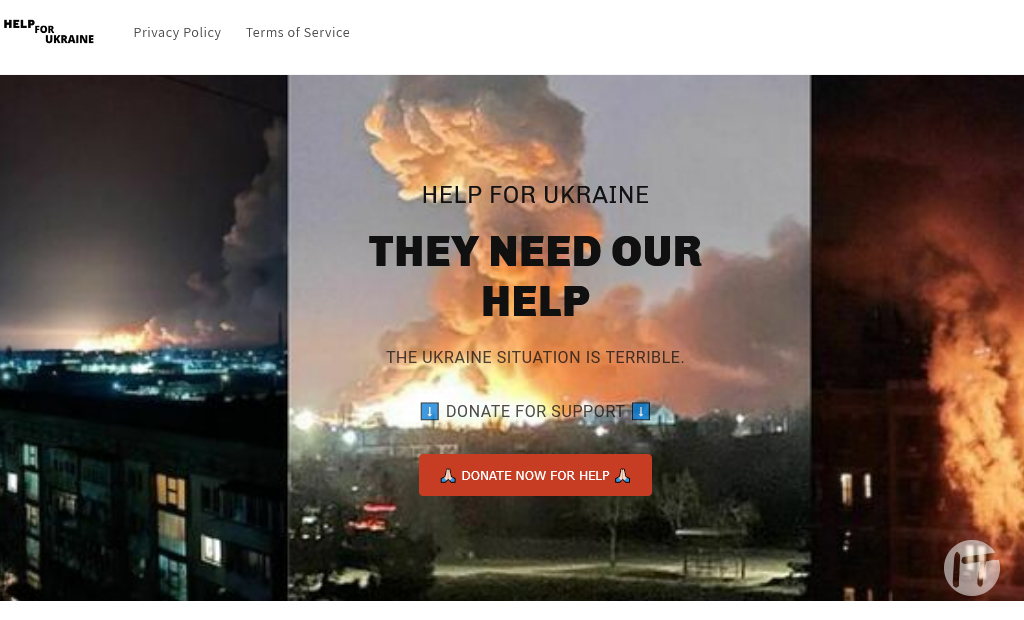Select the right burning building photo
This screenshot has width=1024, height=620.
918,338
